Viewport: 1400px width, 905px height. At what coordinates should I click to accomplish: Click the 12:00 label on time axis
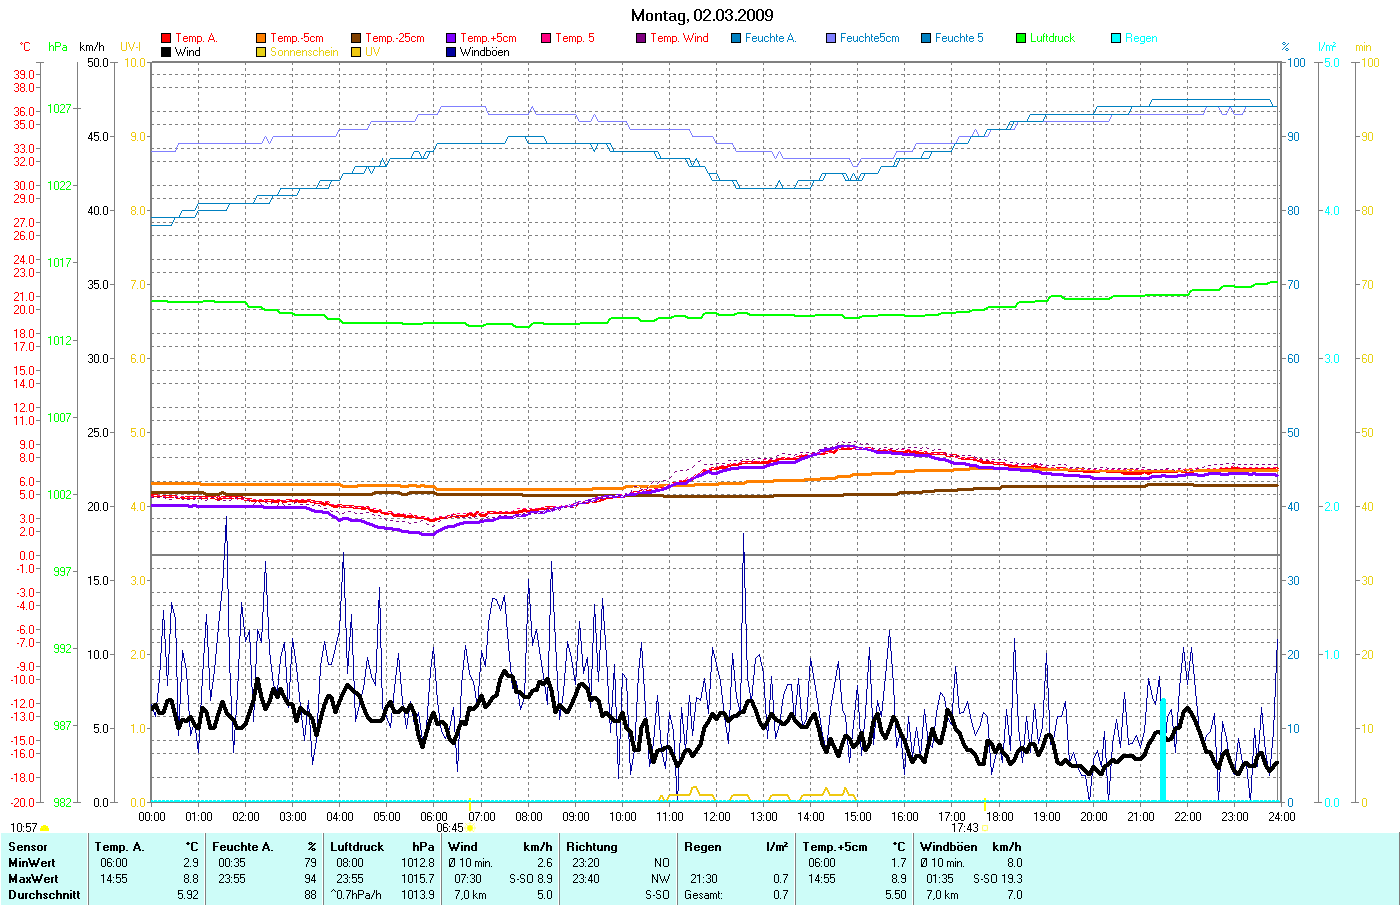pos(716,816)
